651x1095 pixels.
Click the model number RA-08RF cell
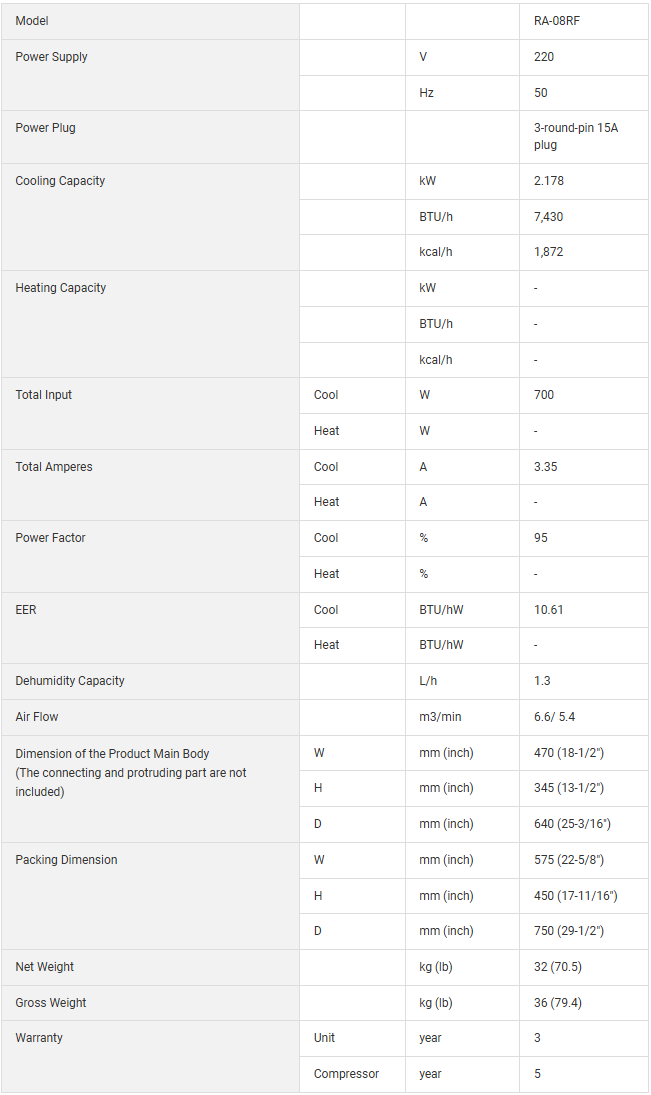[556, 21]
